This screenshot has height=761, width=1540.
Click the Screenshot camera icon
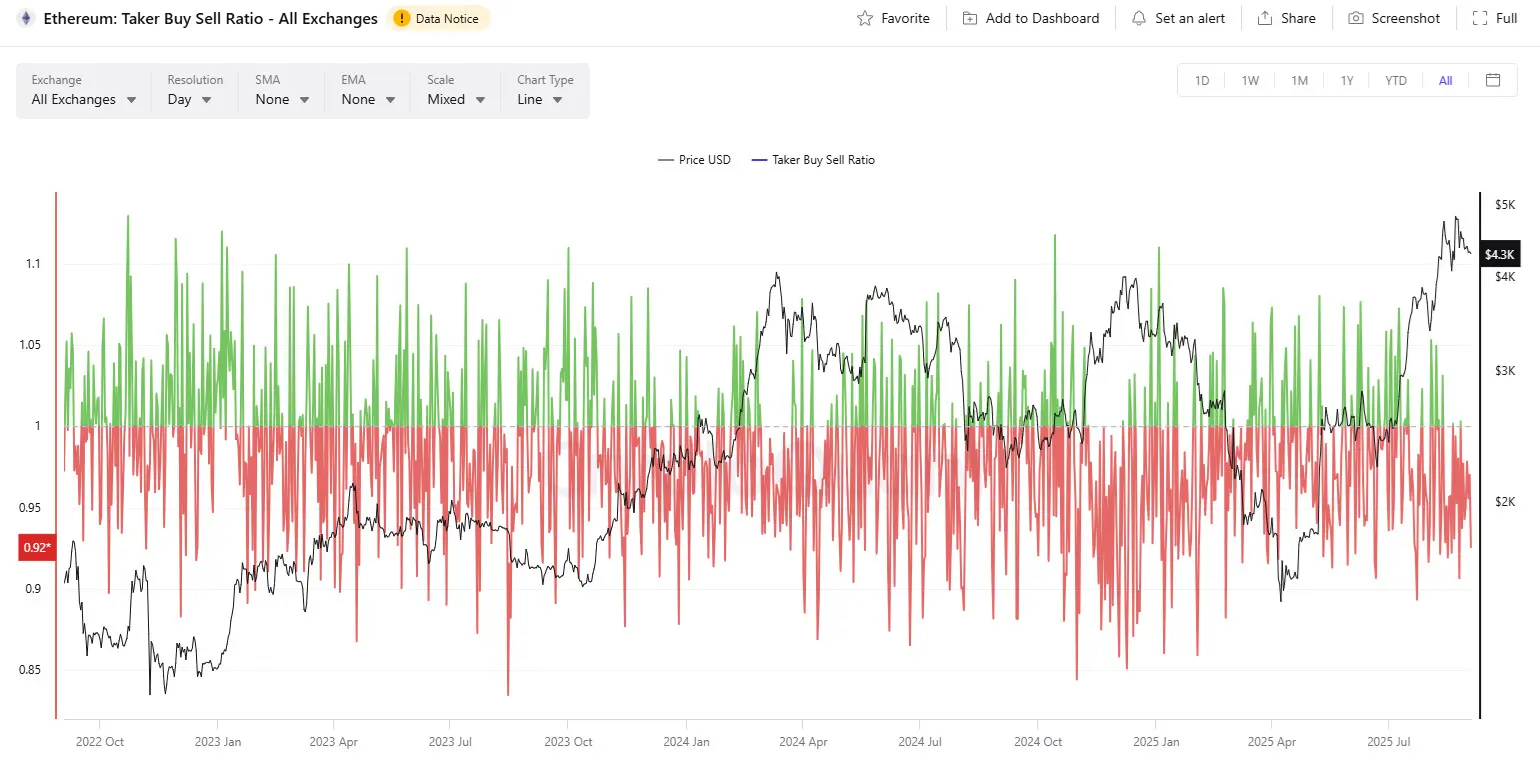pos(1355,18)
